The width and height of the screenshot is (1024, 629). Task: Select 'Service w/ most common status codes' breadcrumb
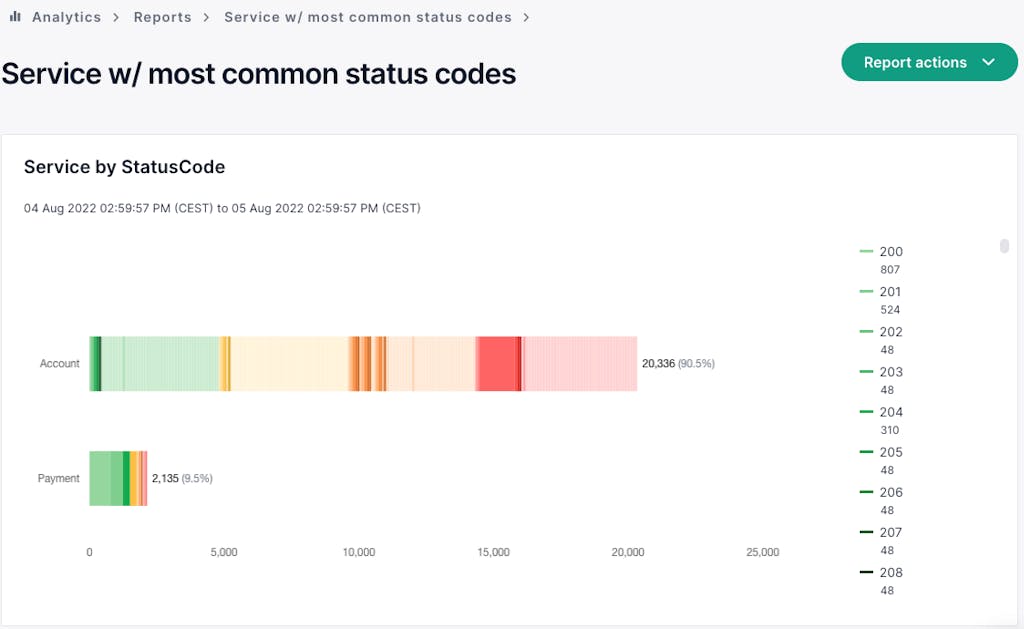pos(367,17)
